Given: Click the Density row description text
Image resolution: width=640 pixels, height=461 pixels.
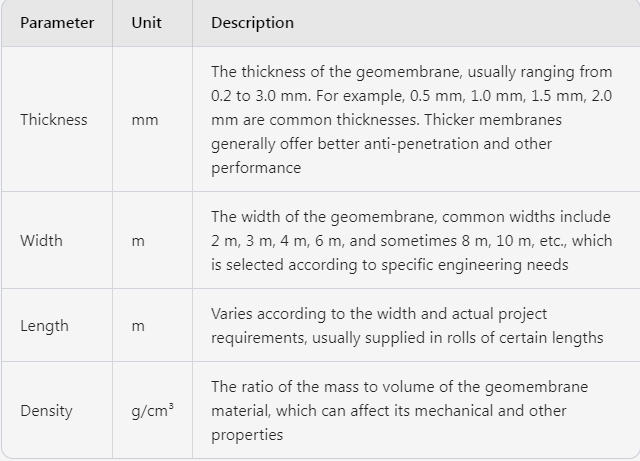Looking at the screenshot, I should click(x=400, y=410).
